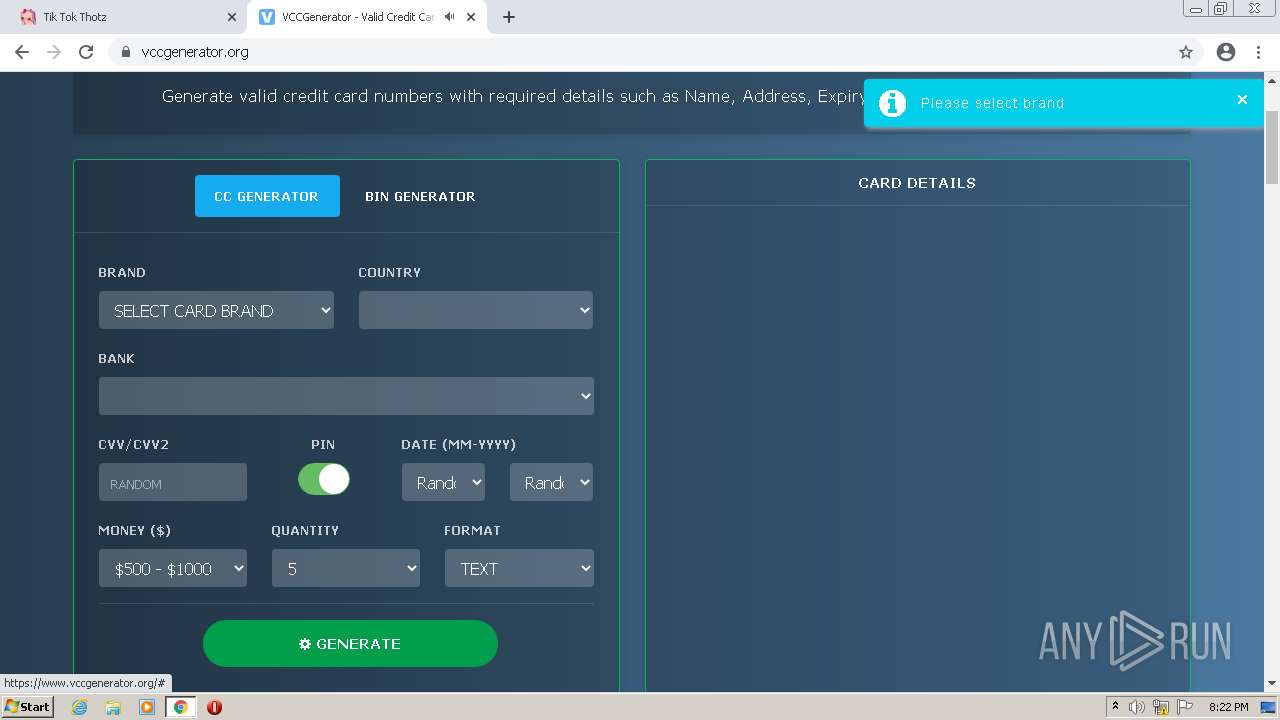Open the media player taskbar icon
The height and width of the screenshot is (720, 1280).
147,707
